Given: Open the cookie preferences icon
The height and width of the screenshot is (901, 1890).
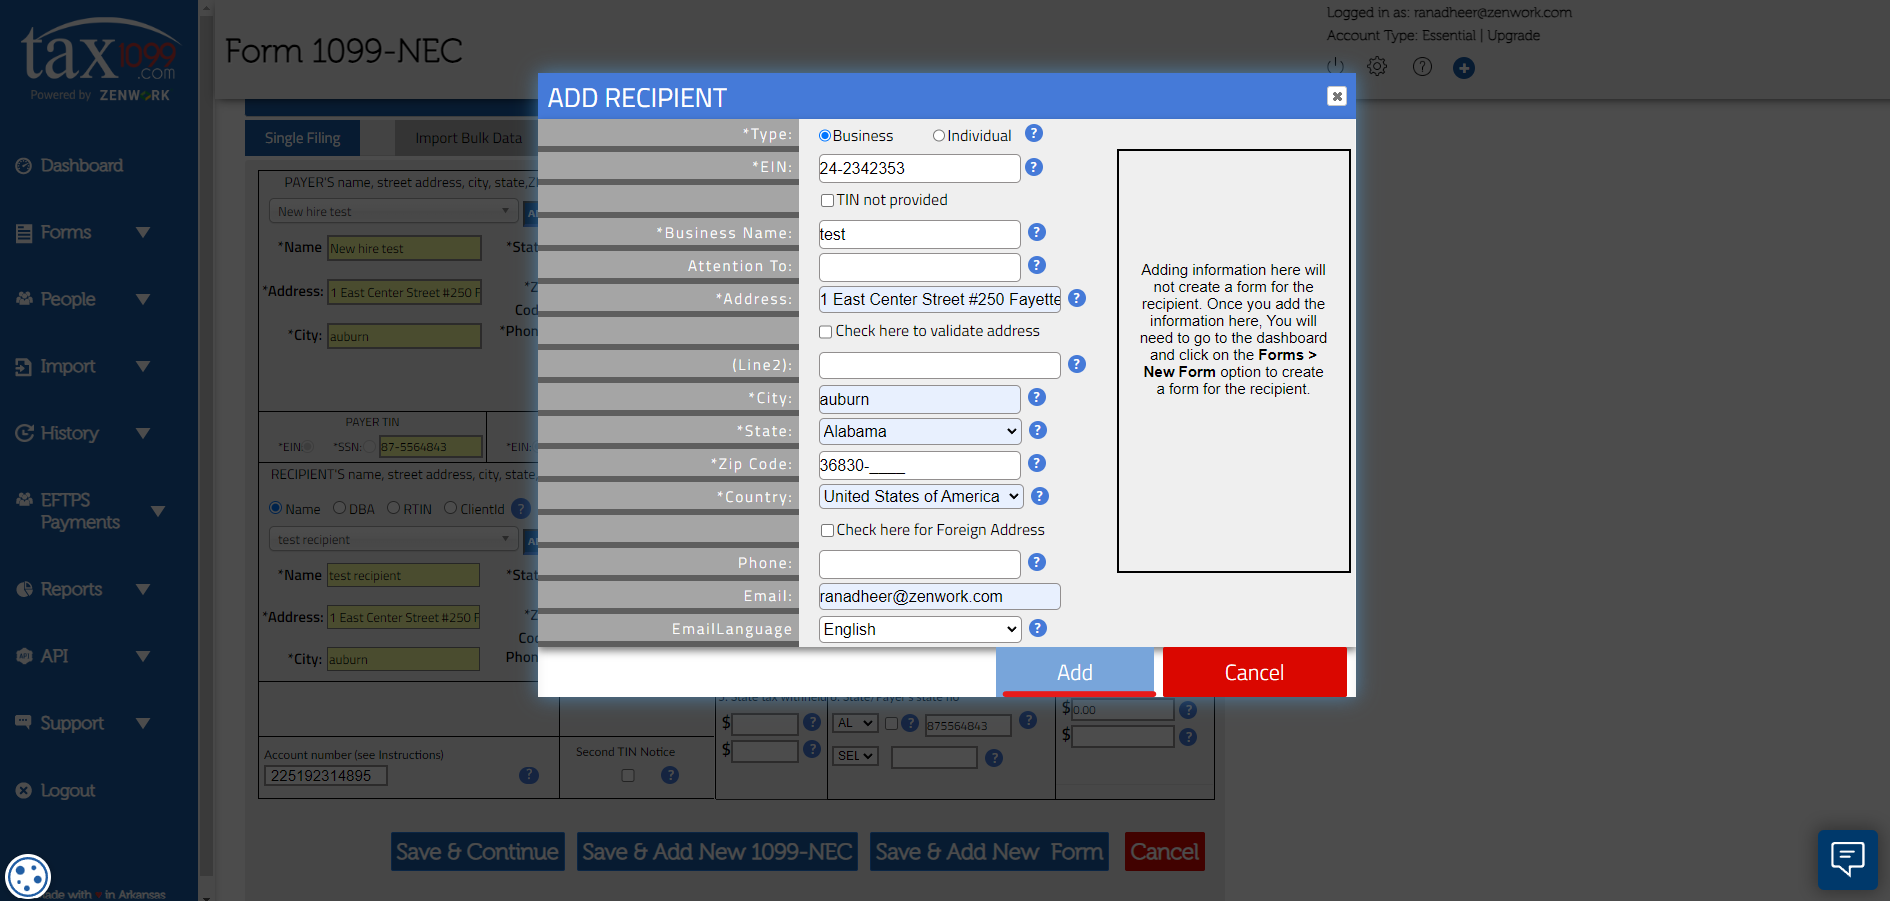Looking at the screenshot, I should pos(28,877).
